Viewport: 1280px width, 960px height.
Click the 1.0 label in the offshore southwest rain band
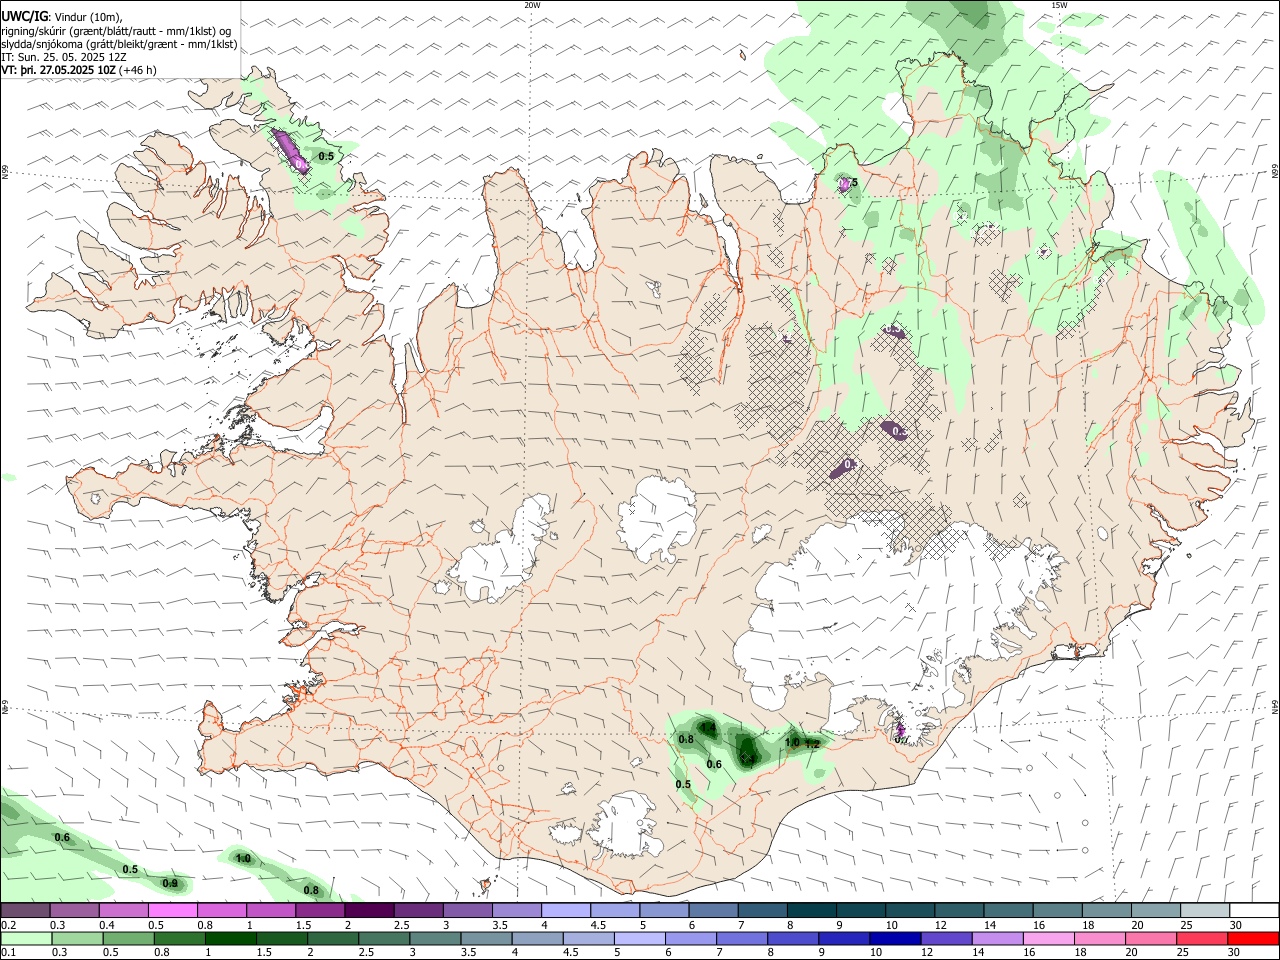243,859
